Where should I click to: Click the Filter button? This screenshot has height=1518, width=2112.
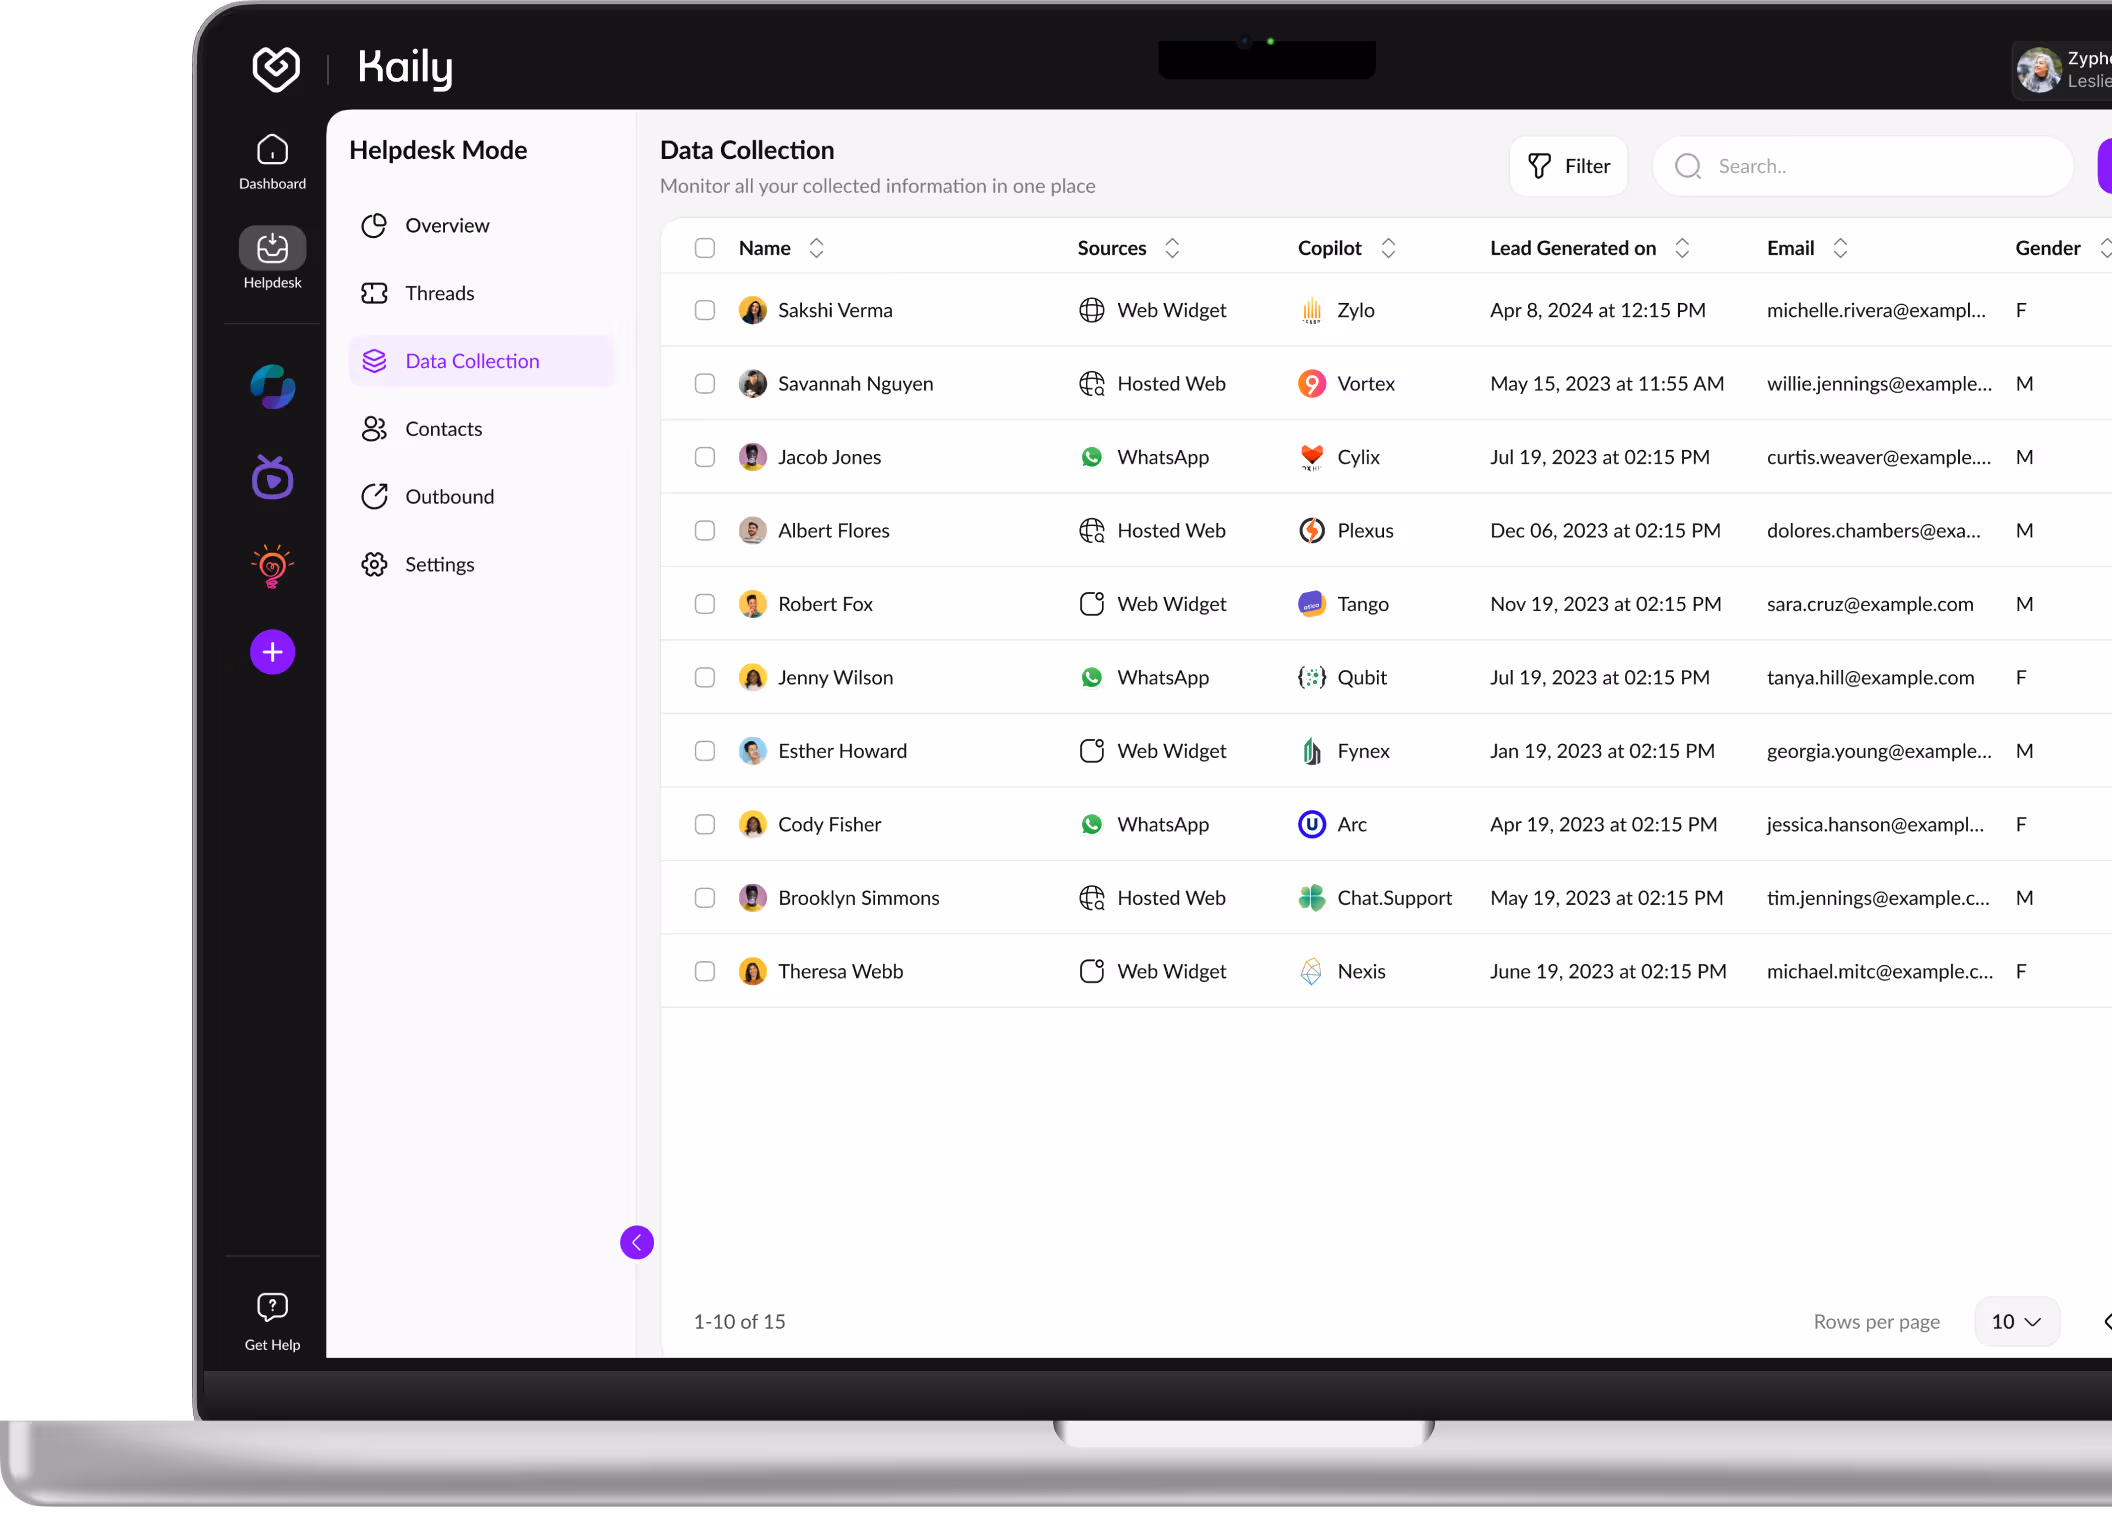[1568, 166]
